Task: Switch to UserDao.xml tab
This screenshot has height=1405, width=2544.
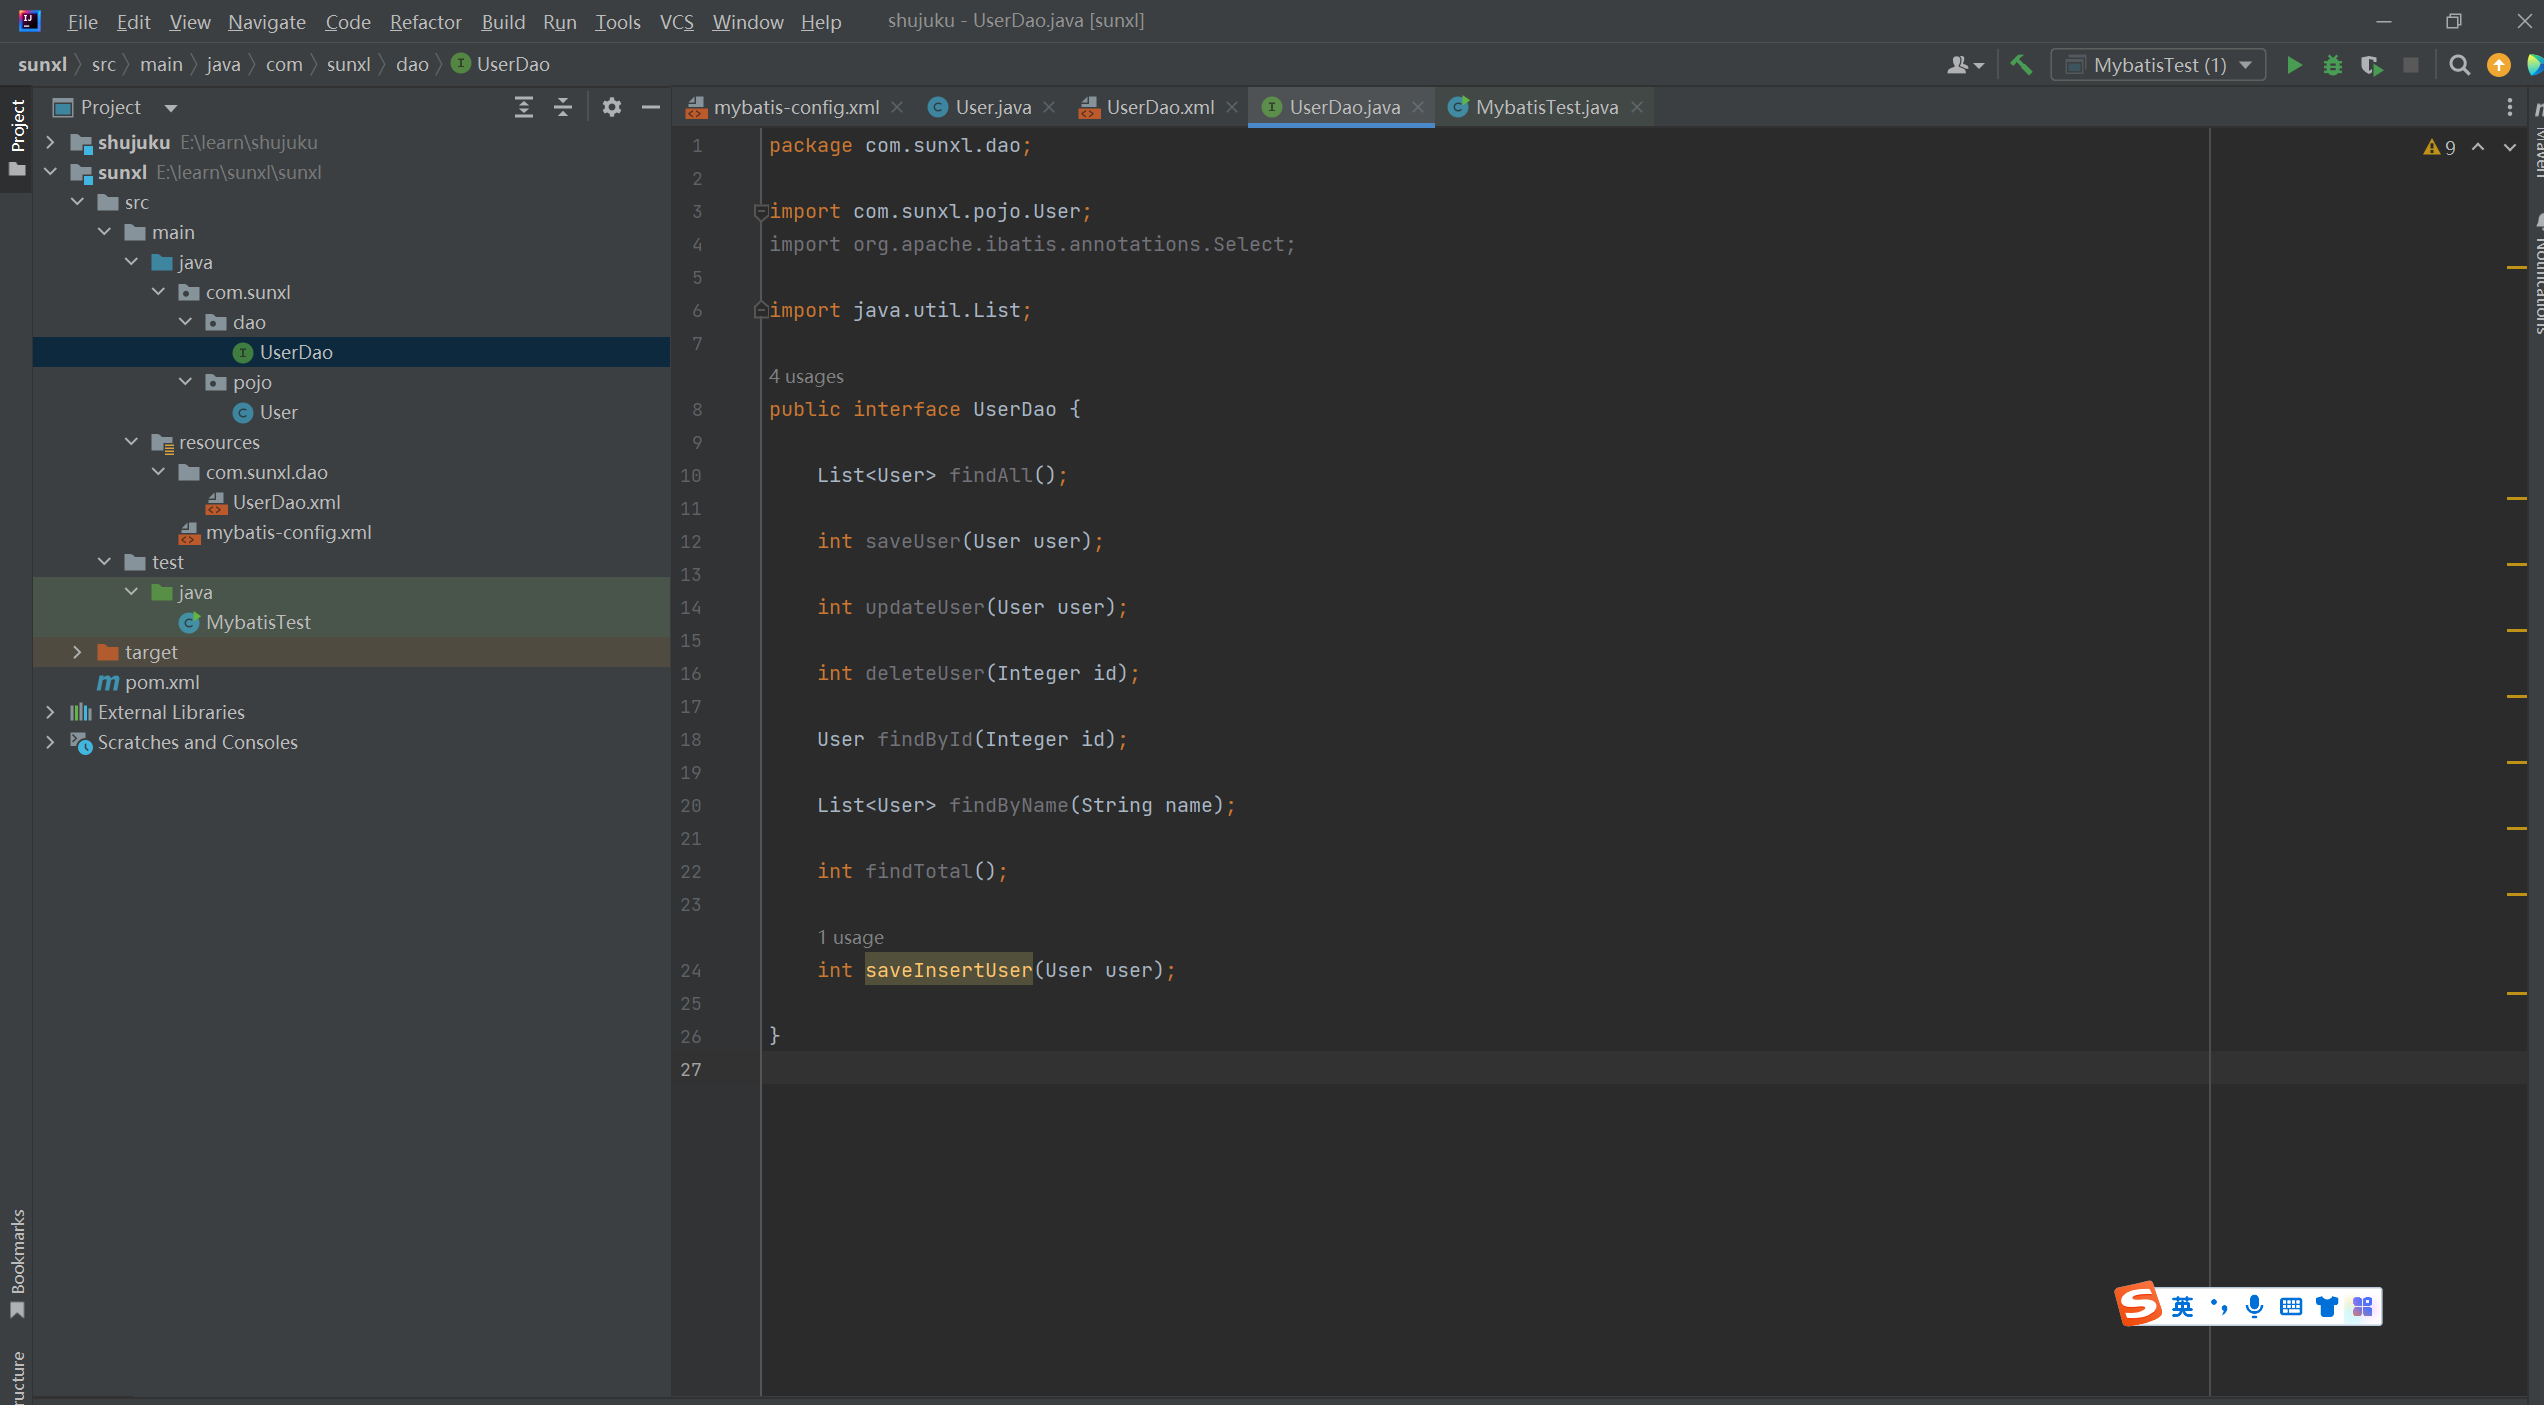Action: tap(1159, 107)
